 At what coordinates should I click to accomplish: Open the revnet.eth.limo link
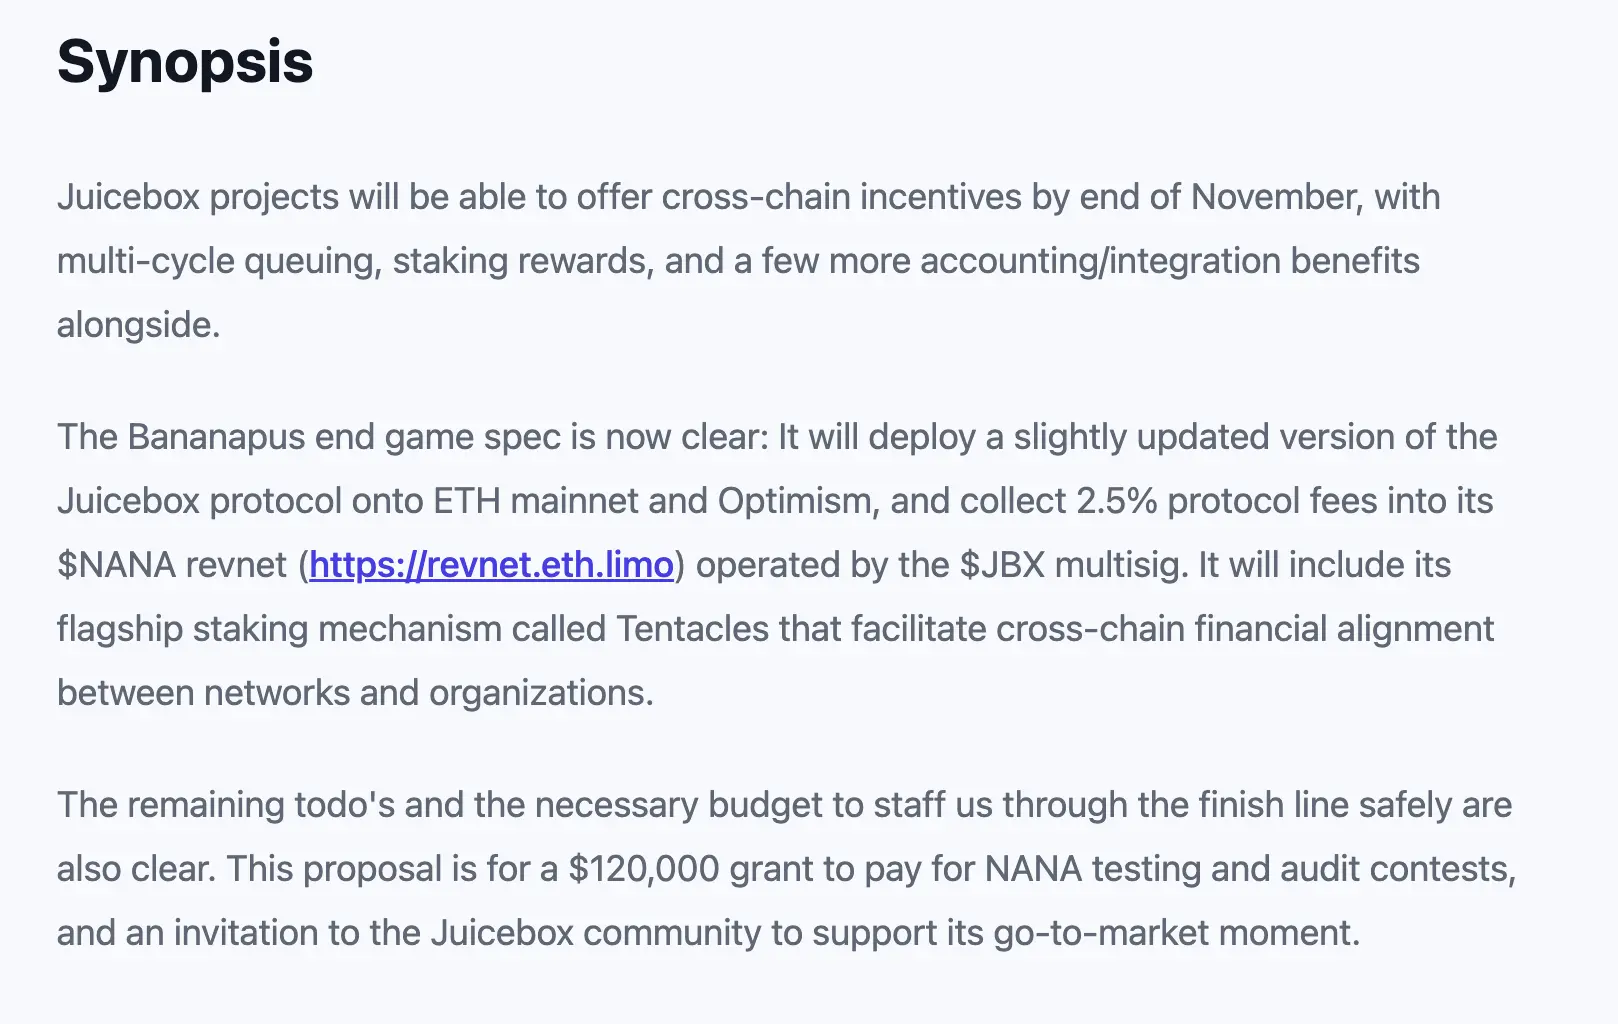(491, 565)
